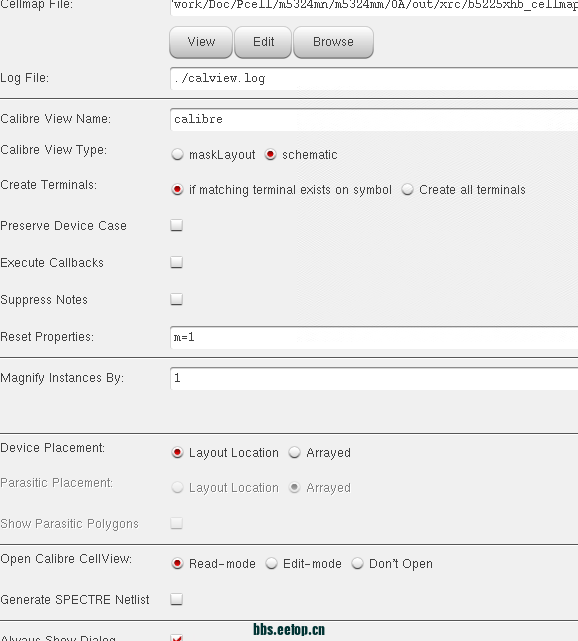Set Device Placement to Layout Location
The image size is (578, 641).
[x=177, y=453]
